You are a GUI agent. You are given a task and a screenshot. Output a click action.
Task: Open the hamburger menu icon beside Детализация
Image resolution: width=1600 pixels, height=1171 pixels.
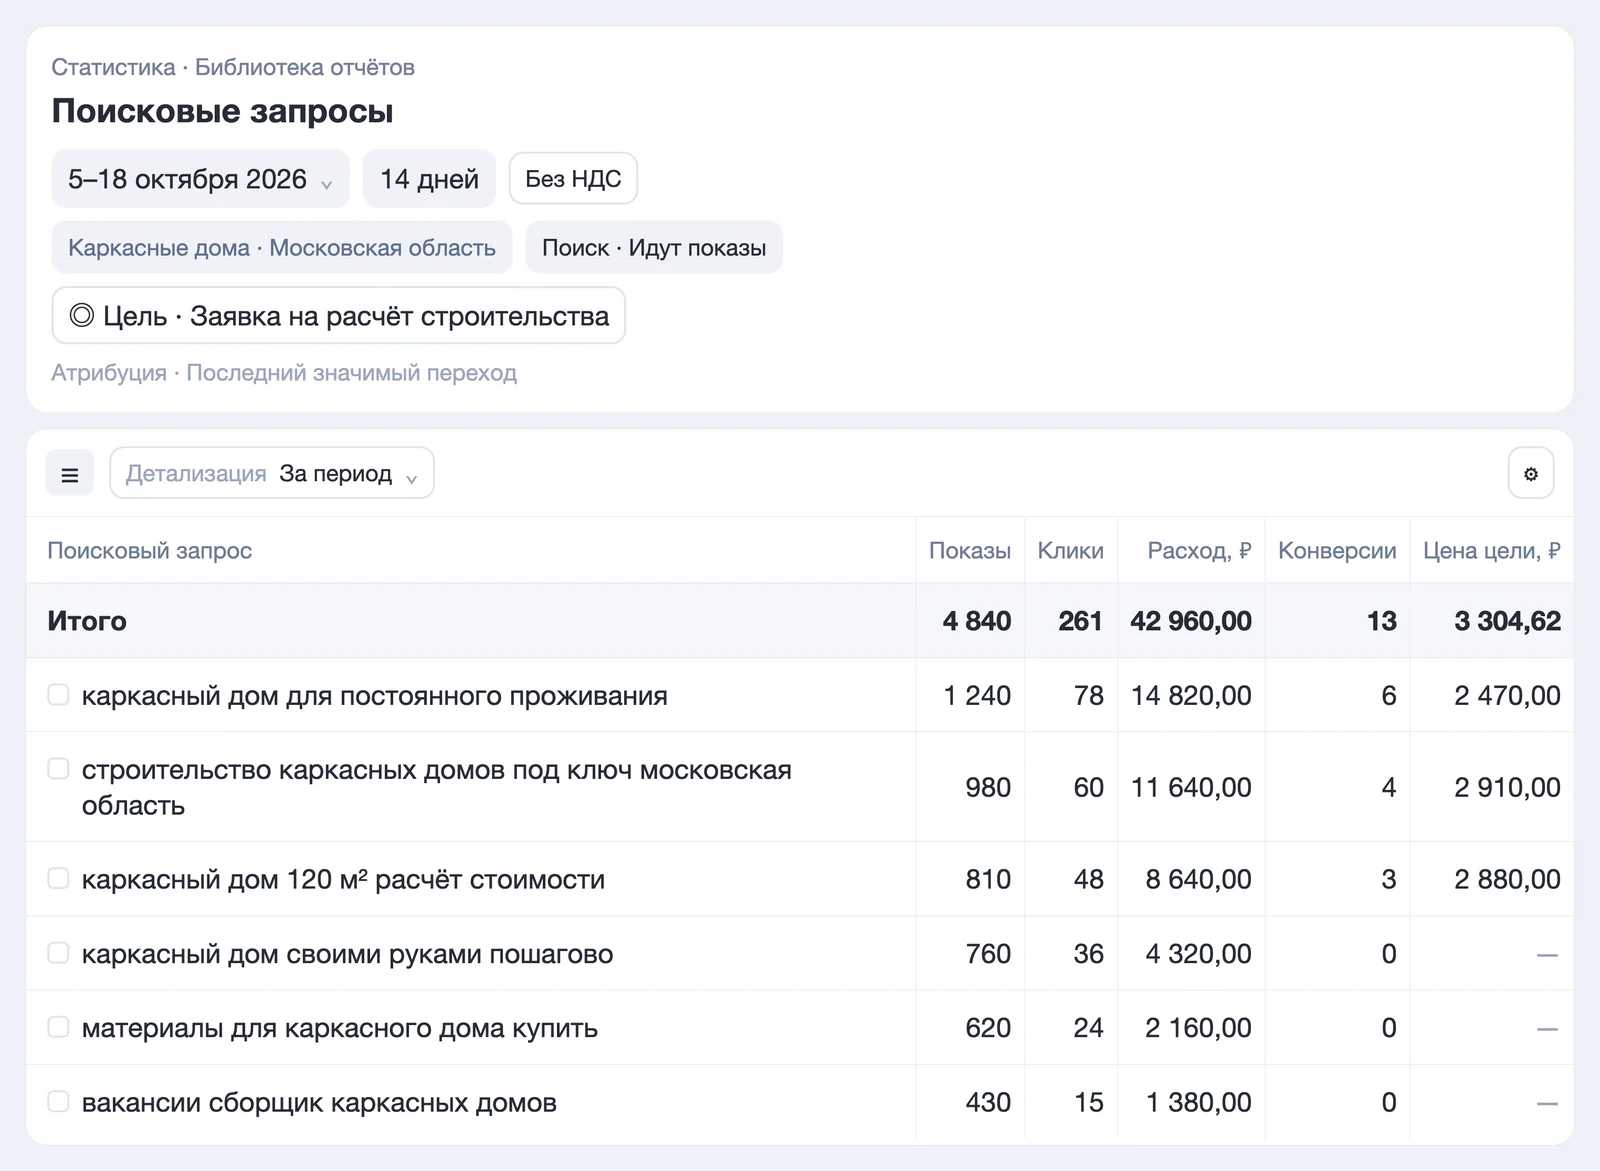[70, 474]
